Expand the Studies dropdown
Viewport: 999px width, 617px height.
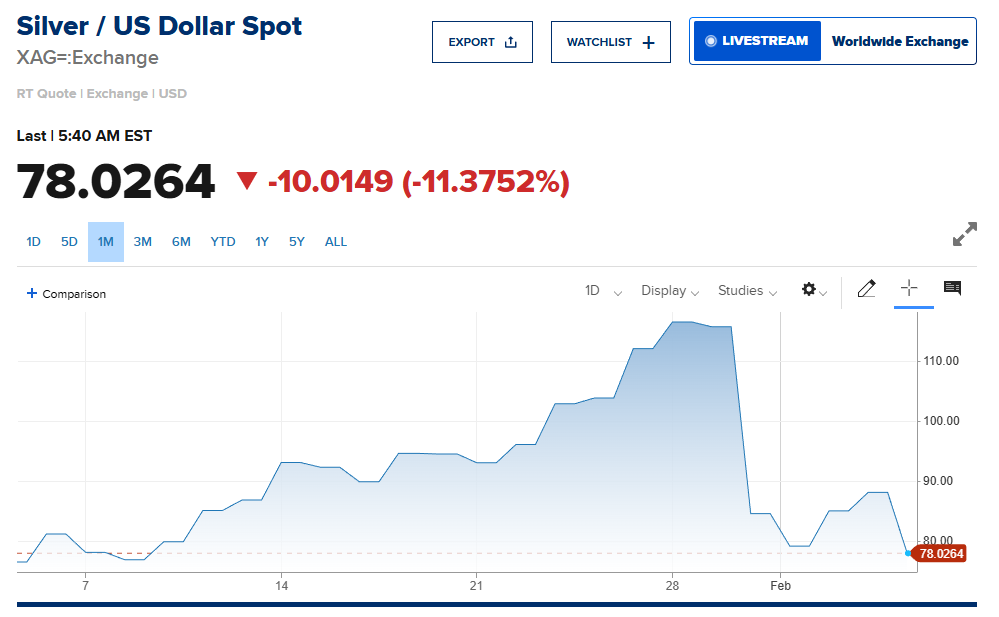(x=747, y=291)
